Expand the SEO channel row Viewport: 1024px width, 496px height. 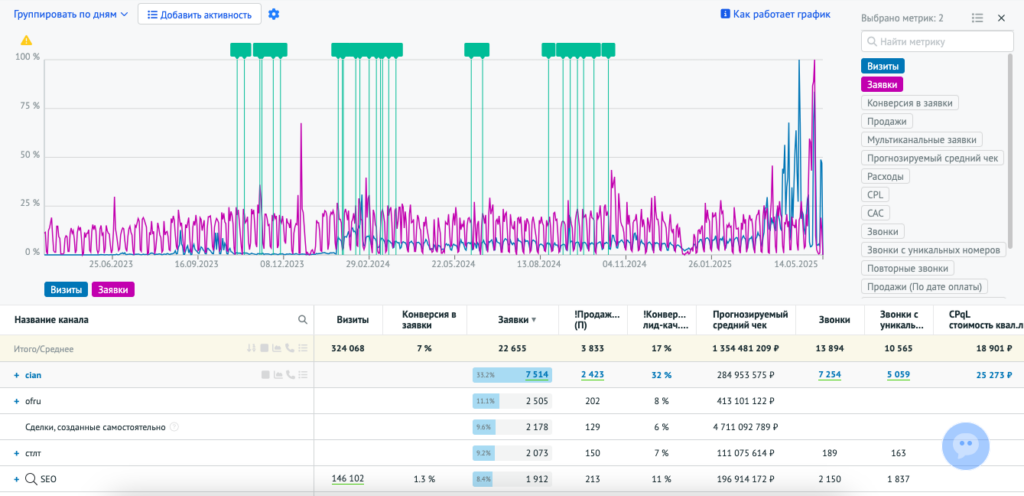[x=17, y=479]
